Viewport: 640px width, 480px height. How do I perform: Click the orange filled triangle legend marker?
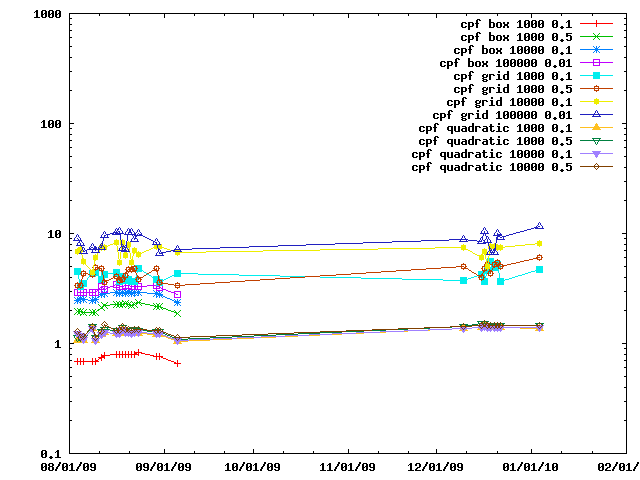[x=596, y=127]
